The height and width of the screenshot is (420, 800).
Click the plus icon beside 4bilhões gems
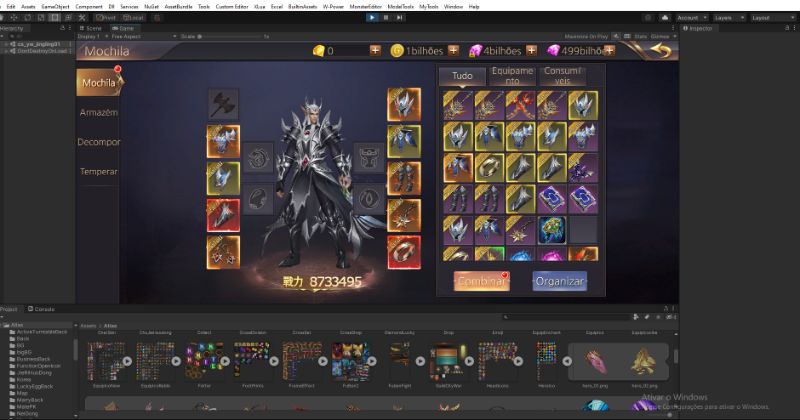pyautogui.click(x=532, y=51)
